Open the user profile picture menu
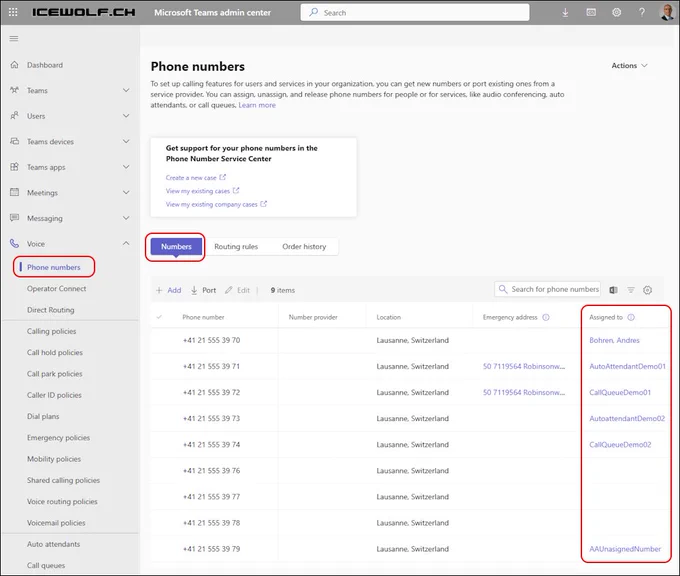Screen dimensions: 680x576 coord(667,12)
